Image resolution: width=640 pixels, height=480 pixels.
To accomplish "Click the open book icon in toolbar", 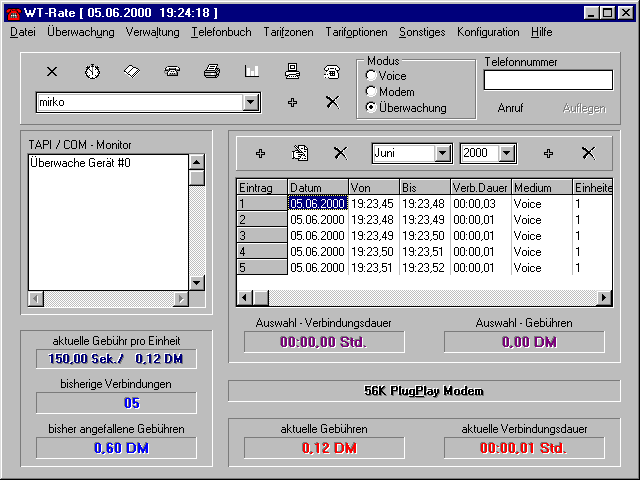I will tap(131, 72).
